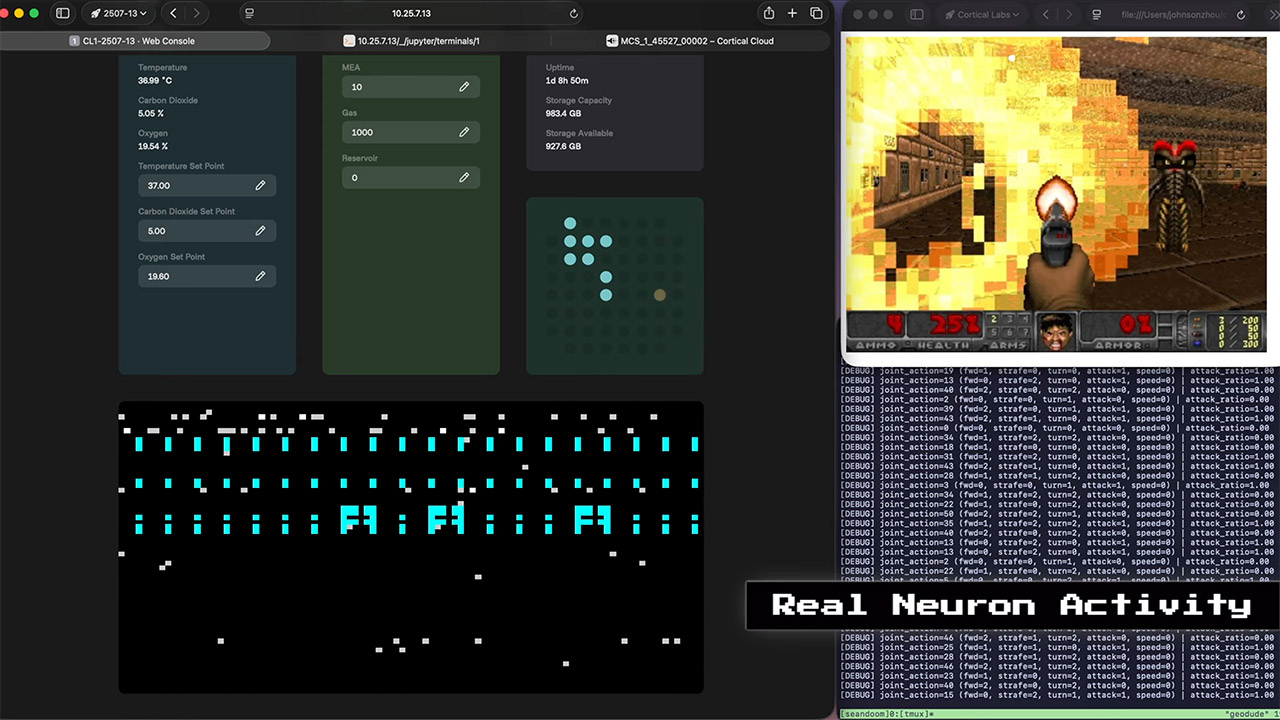The height and width of the screenshot is (720, 1280).
Task: Edit the Carbon Dioxide Set Point value
Action: click(260, 231)
